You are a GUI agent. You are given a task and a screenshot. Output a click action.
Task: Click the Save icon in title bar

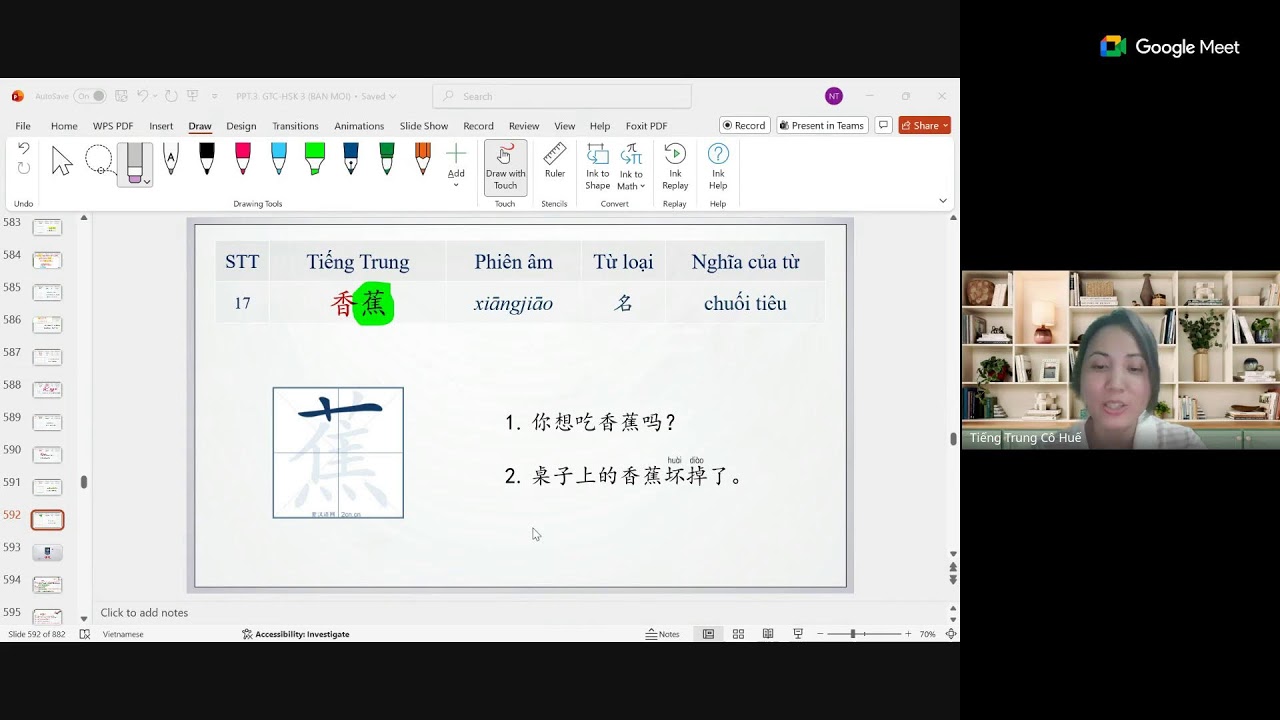pos(121,96)
